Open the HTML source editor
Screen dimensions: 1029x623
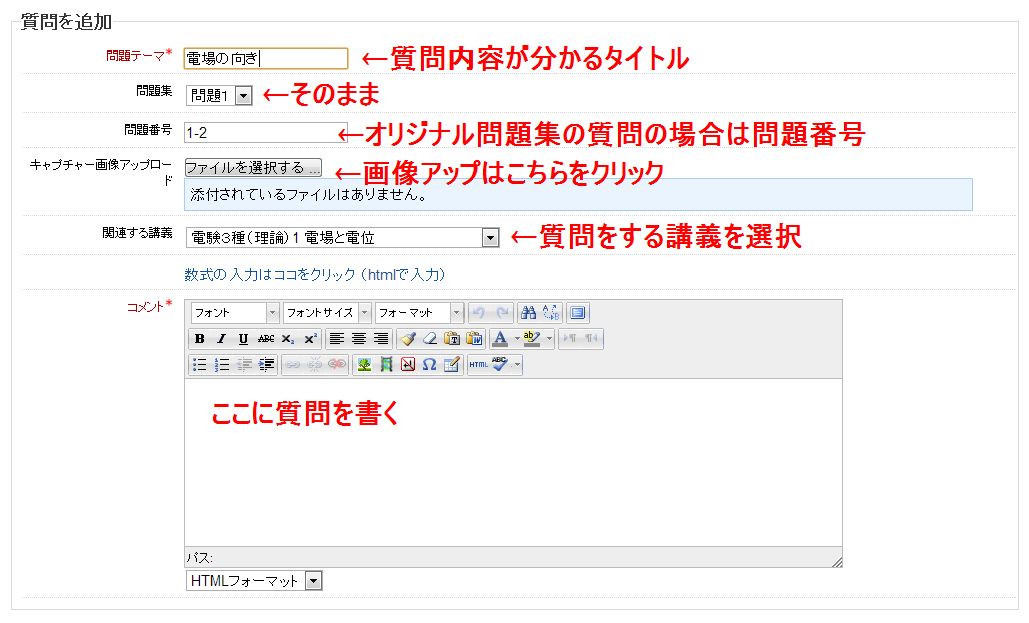coord(478,365)
